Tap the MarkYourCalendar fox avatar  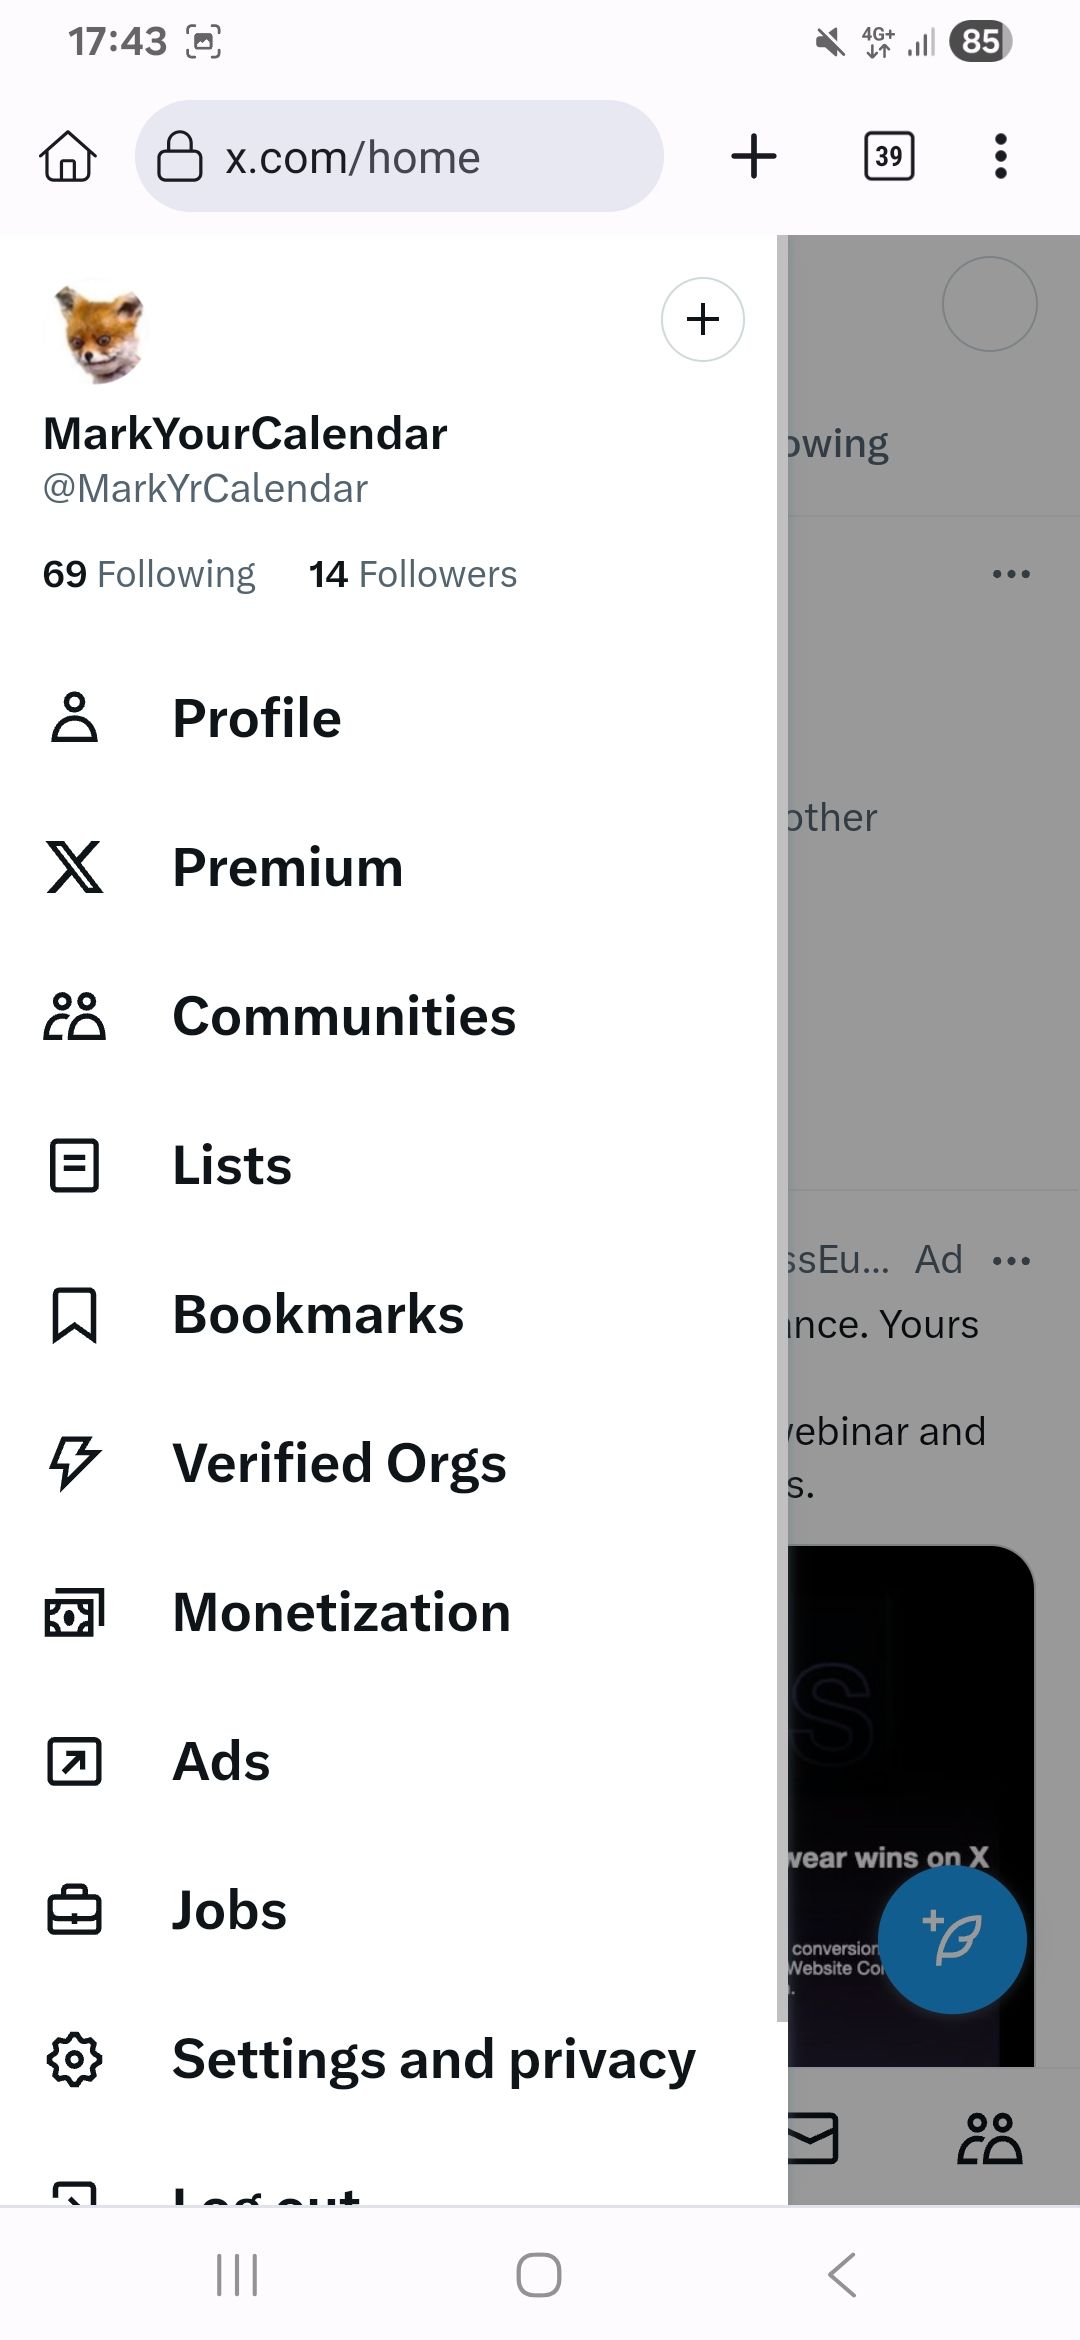98,333
